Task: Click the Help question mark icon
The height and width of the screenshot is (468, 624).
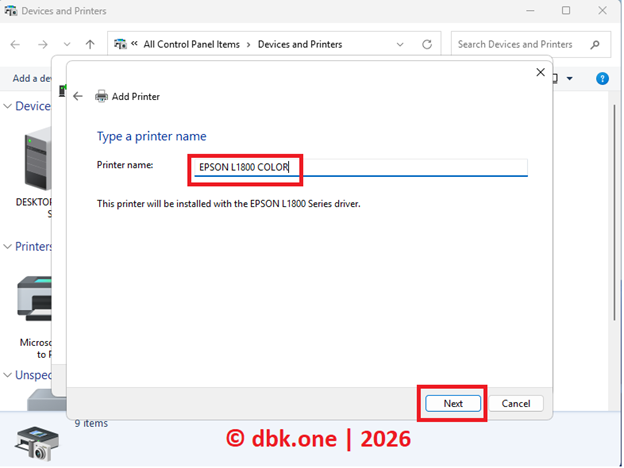Action: tap(602, 78)
